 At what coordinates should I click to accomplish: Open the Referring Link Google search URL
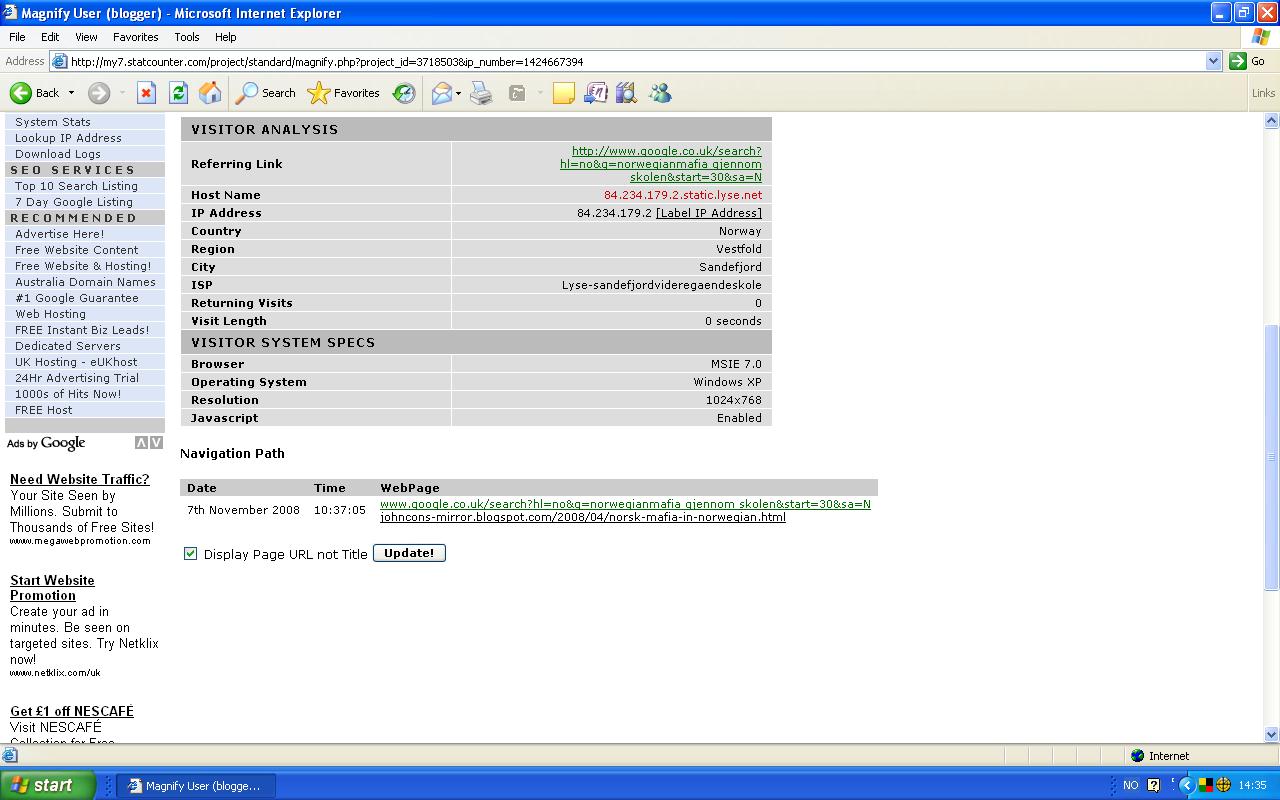[661, 164]
